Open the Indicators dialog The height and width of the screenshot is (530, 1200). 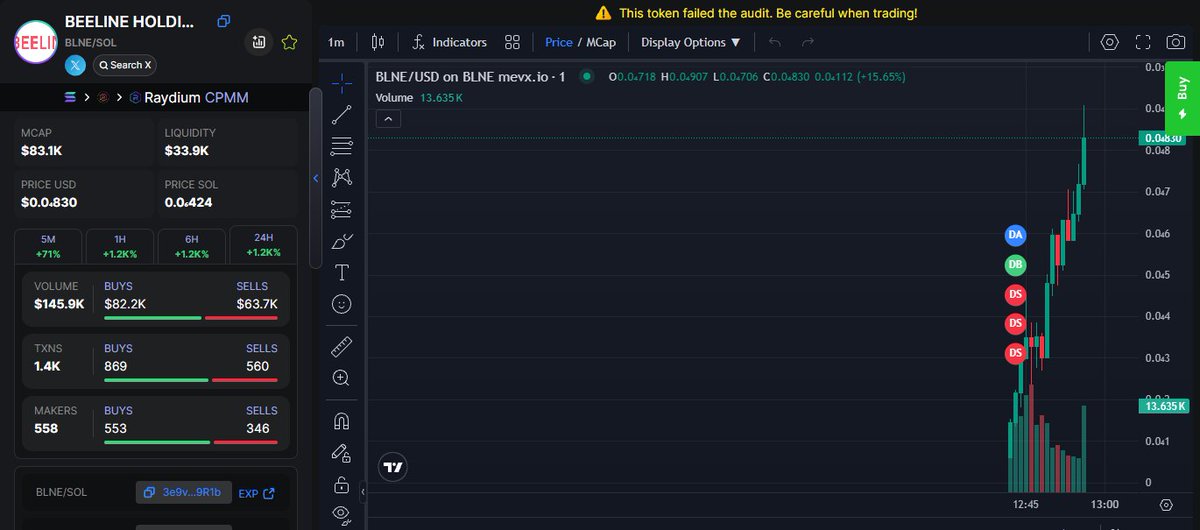pos(449,42)
